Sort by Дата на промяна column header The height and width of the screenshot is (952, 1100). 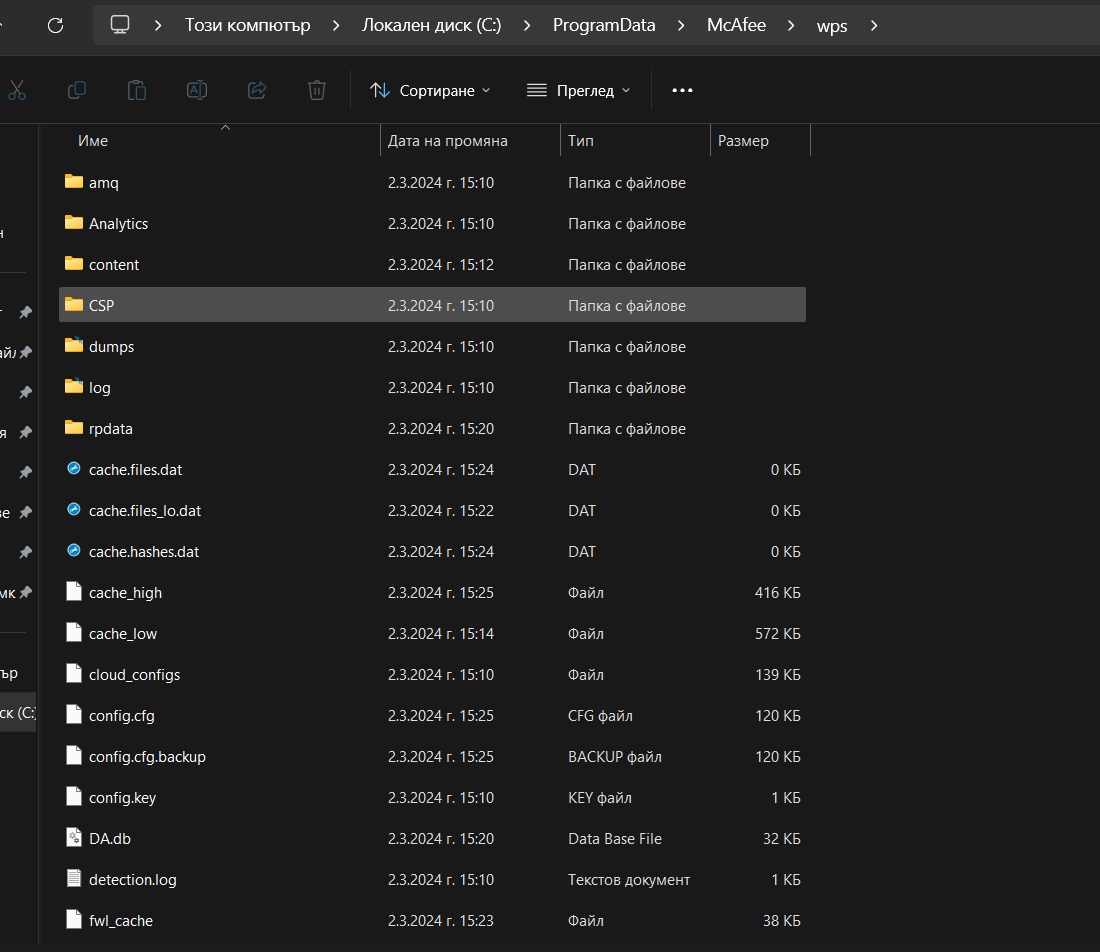point(448,141)
